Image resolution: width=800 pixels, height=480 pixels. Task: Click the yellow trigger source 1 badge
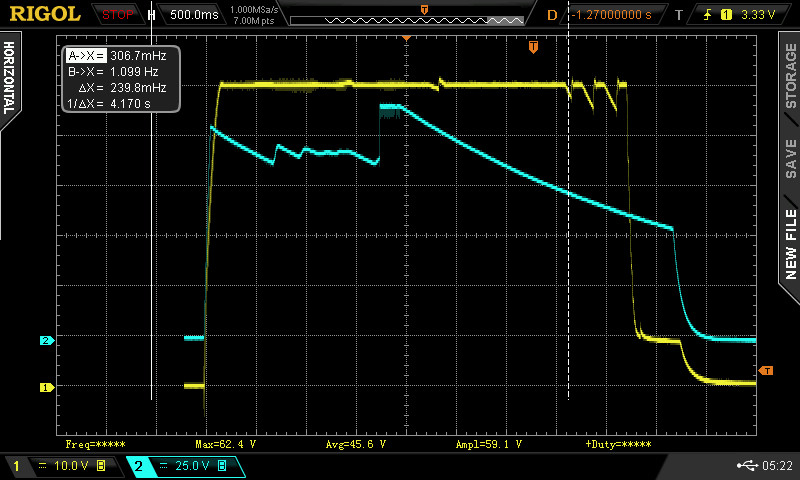pyautogui.click(x=726, y=15)
